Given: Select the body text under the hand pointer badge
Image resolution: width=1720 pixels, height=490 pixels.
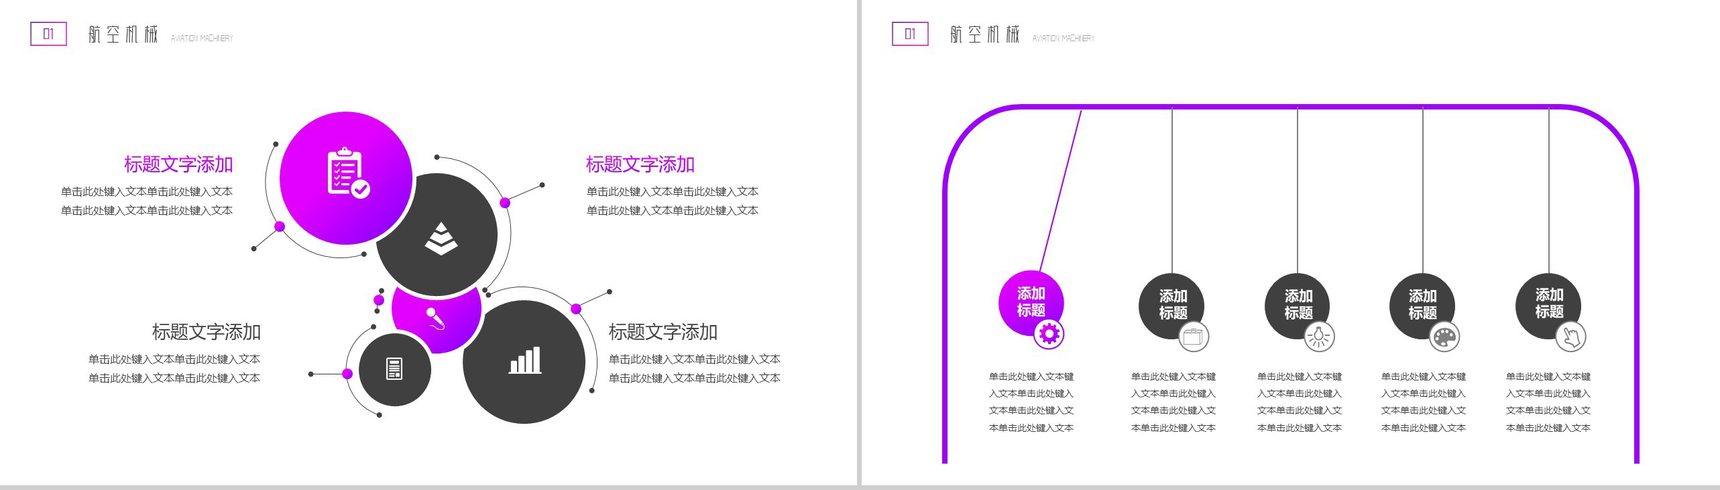Looking at the screenshot, I should (x=1548, y=402).
